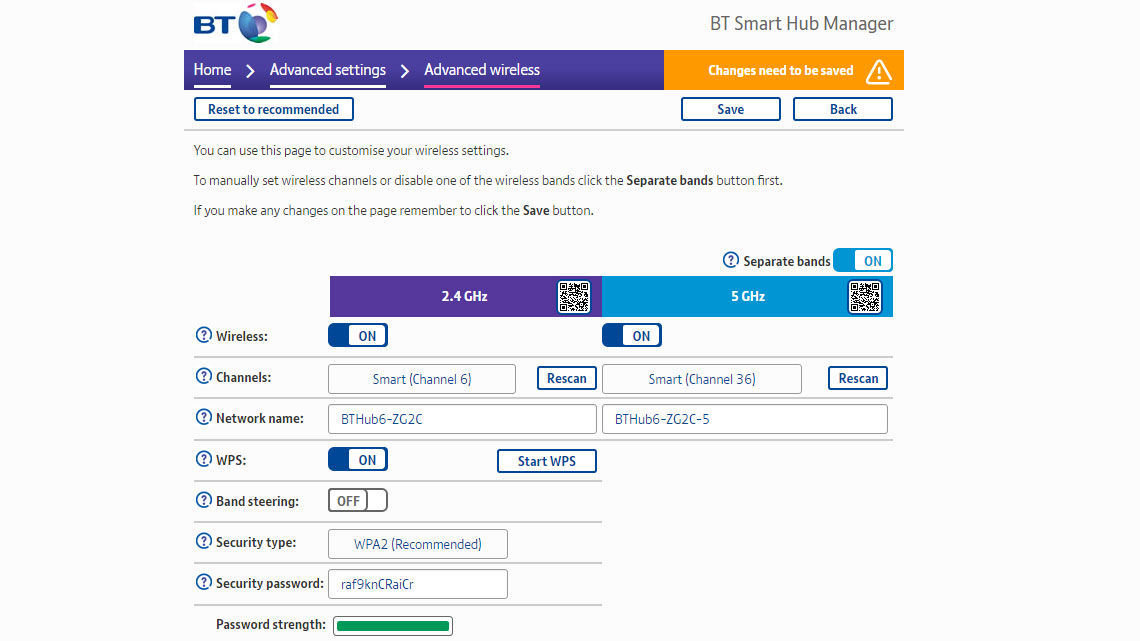Enable Band steering toggle
This screenshot has width=1140, height=641.
pyautogui.click(x=358, y=500)
